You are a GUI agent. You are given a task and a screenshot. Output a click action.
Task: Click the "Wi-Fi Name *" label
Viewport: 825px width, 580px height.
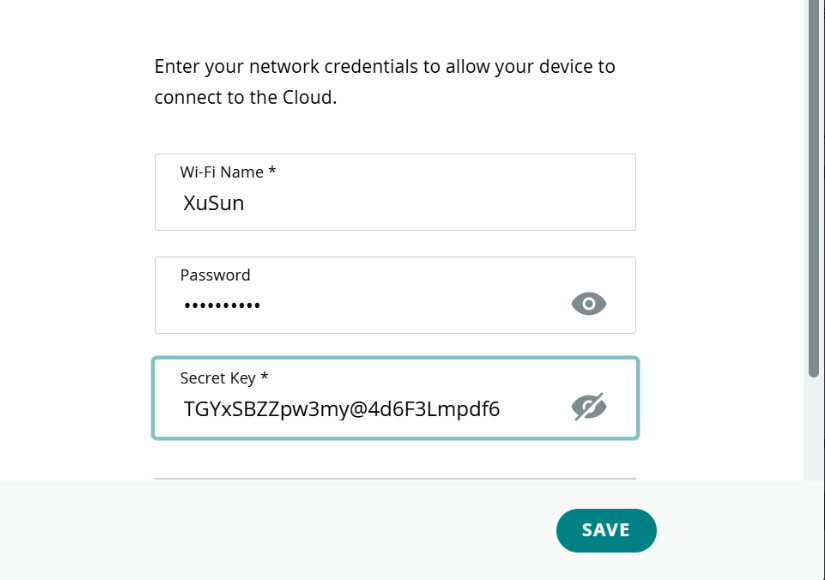228,172
